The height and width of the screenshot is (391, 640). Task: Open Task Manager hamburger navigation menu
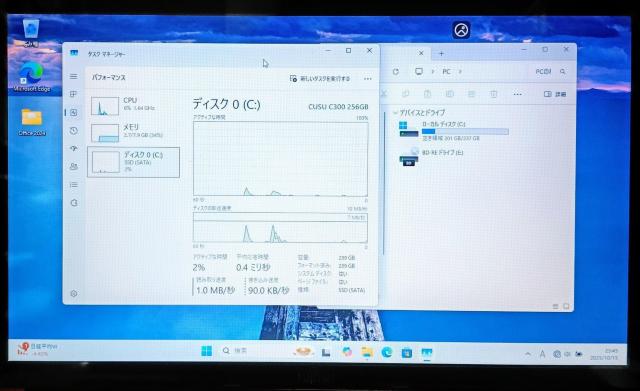[73, 76]
